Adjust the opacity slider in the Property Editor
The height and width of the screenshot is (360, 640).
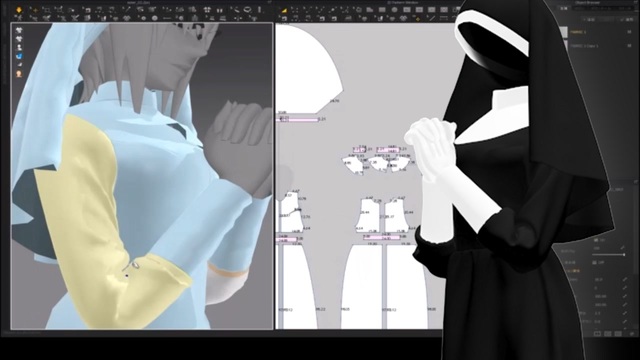point(608,255)
